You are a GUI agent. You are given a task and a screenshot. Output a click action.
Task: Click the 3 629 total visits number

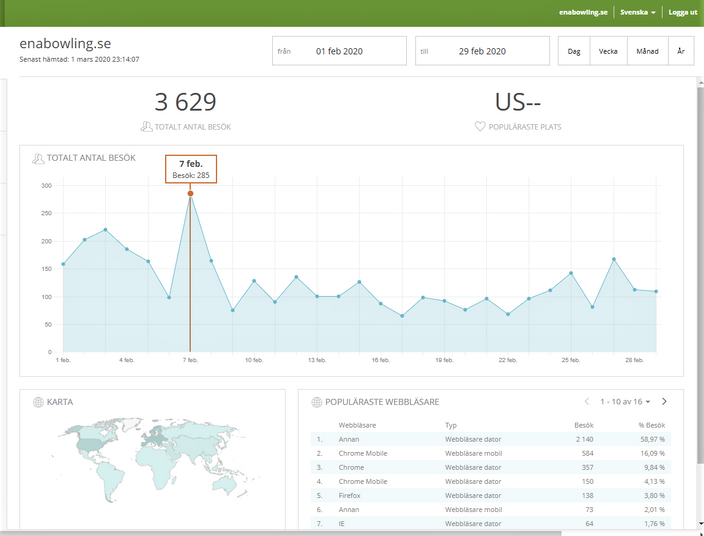(185, 102)
